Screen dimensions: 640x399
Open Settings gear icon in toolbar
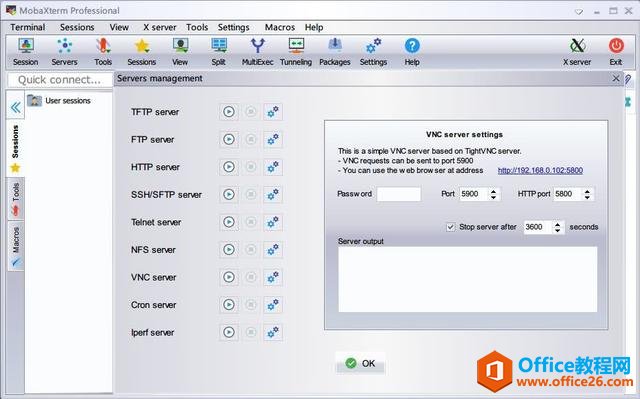click(x=373, y=52)
